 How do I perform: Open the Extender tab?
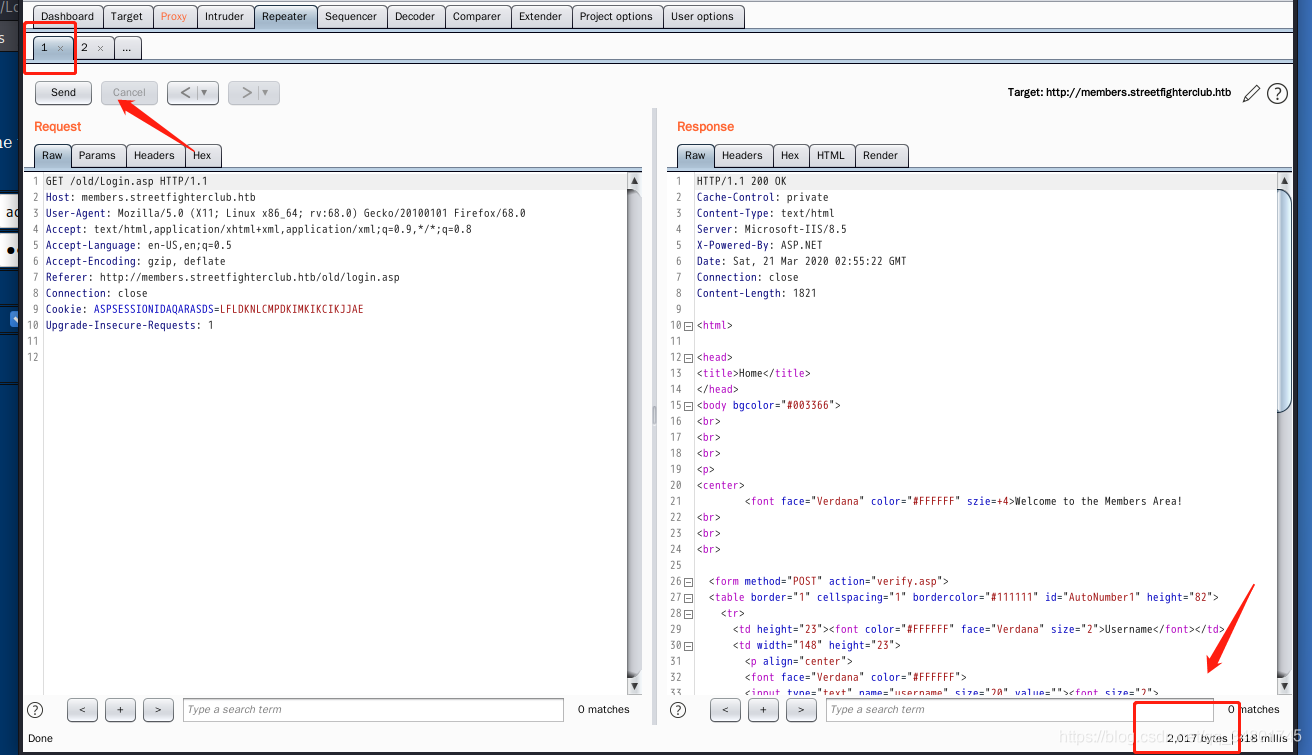pyautogui.click(x=541, y=16)
